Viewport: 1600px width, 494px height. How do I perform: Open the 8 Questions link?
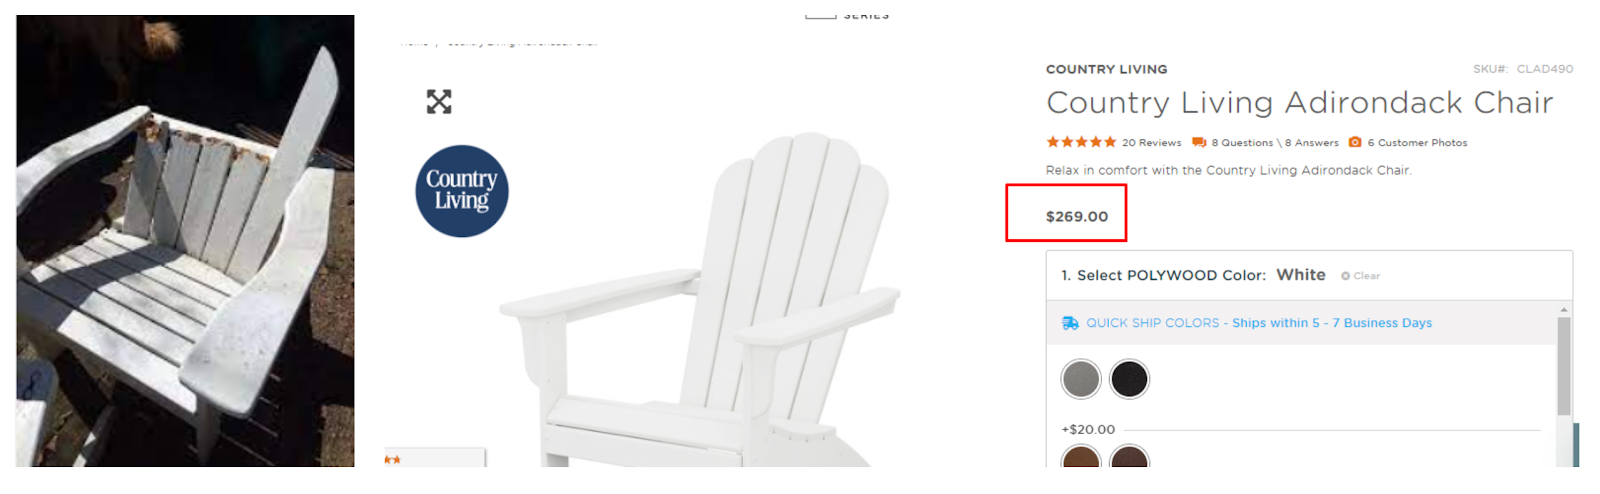click(x=1242, y=143)
